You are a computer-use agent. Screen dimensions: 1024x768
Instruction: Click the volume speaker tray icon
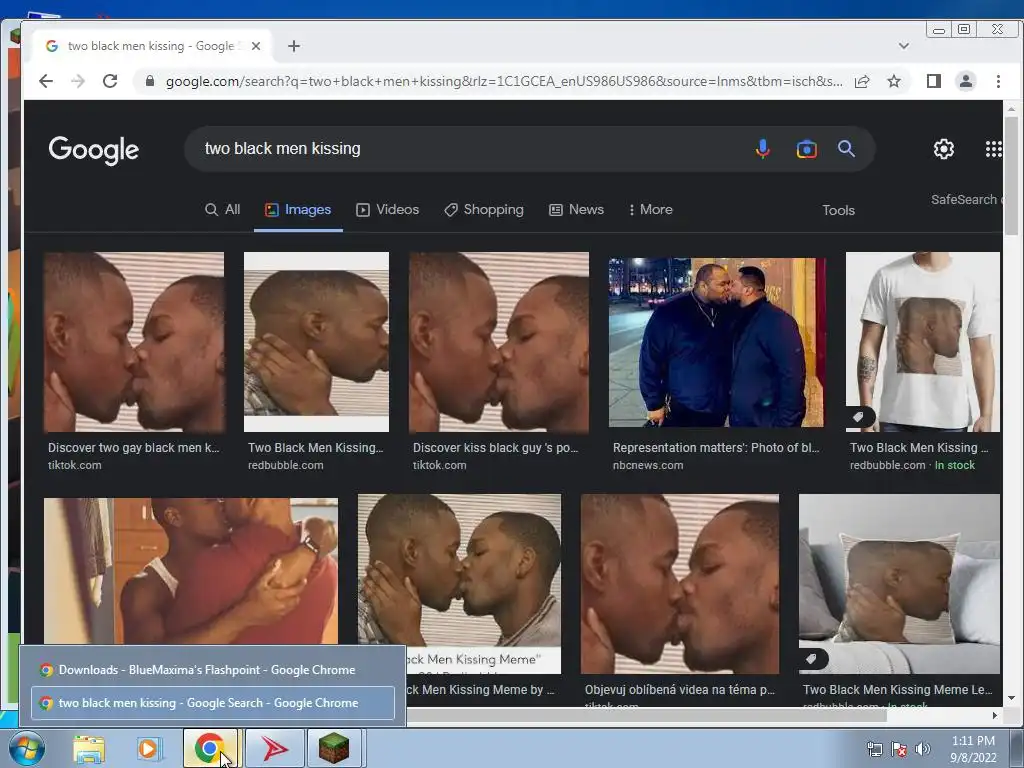922,749
